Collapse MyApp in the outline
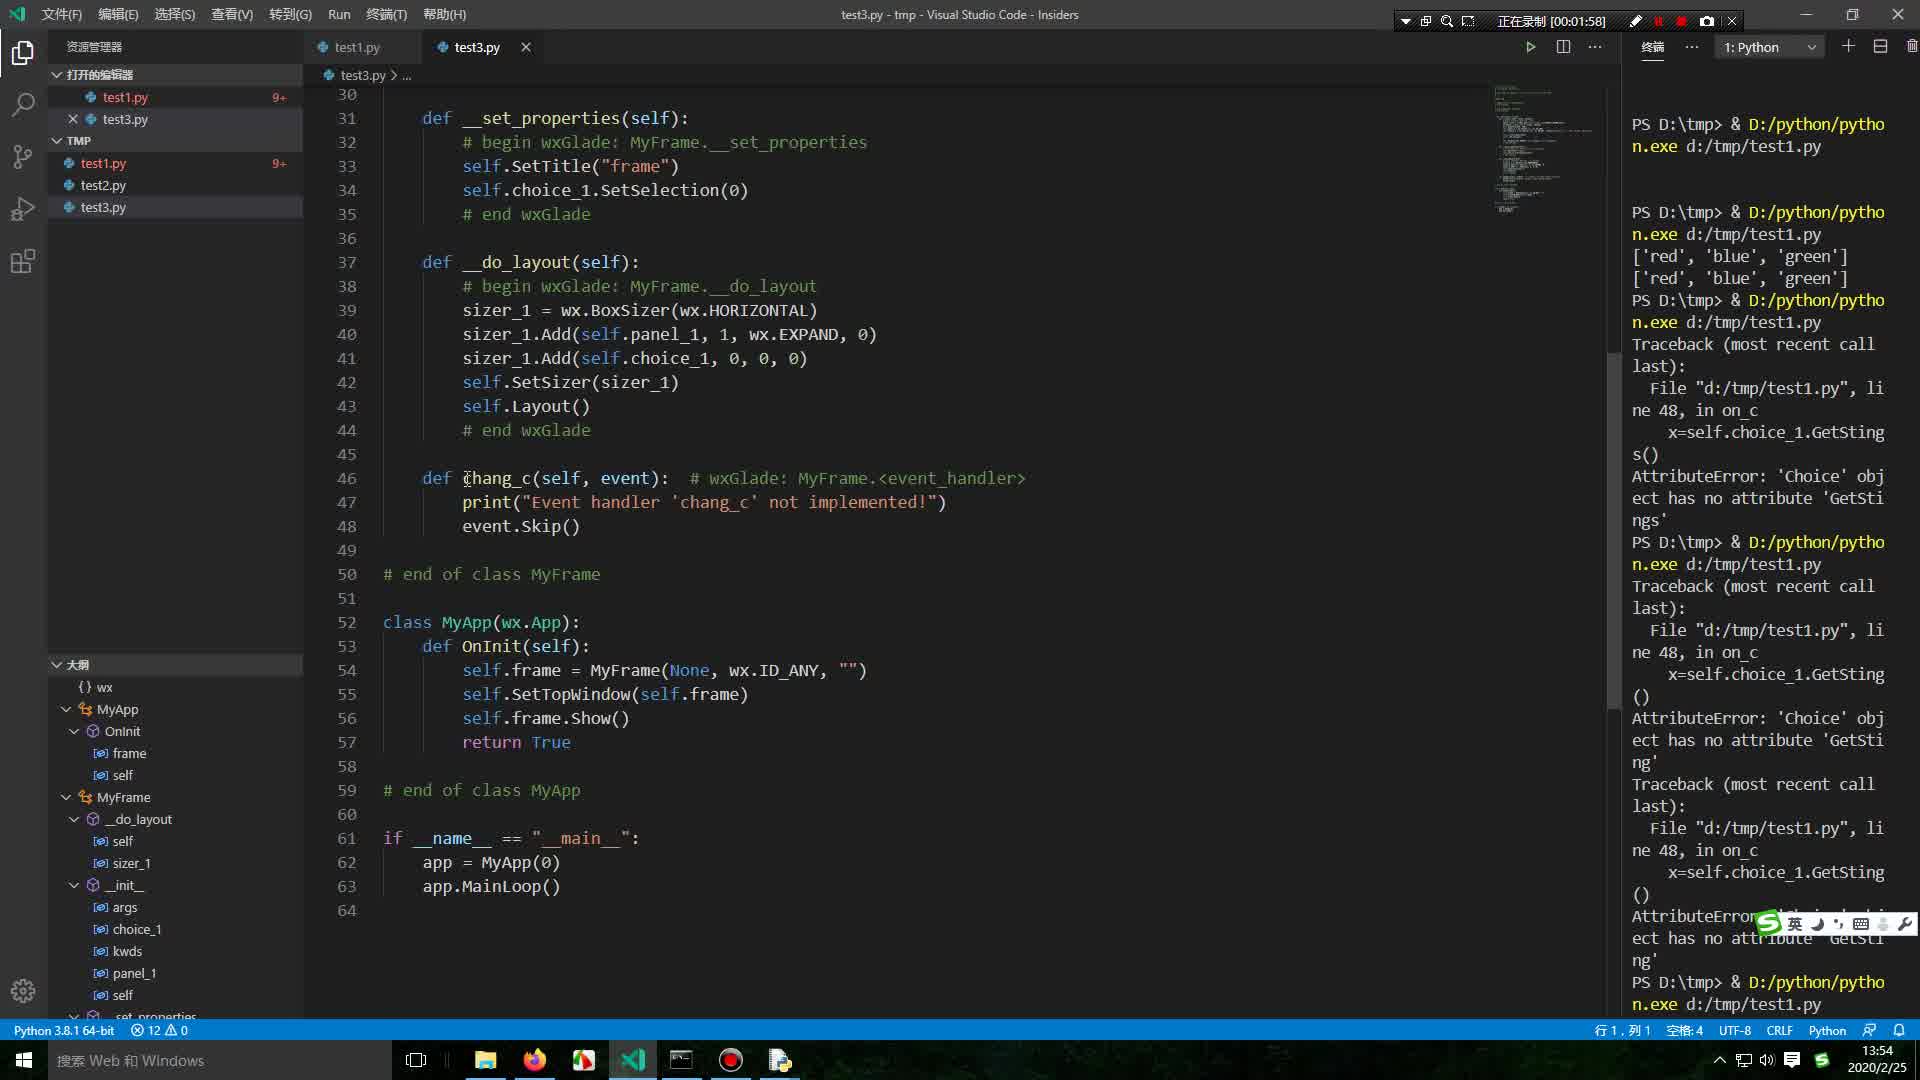Screen dimensions: 1920x1080 coord(66,709)
